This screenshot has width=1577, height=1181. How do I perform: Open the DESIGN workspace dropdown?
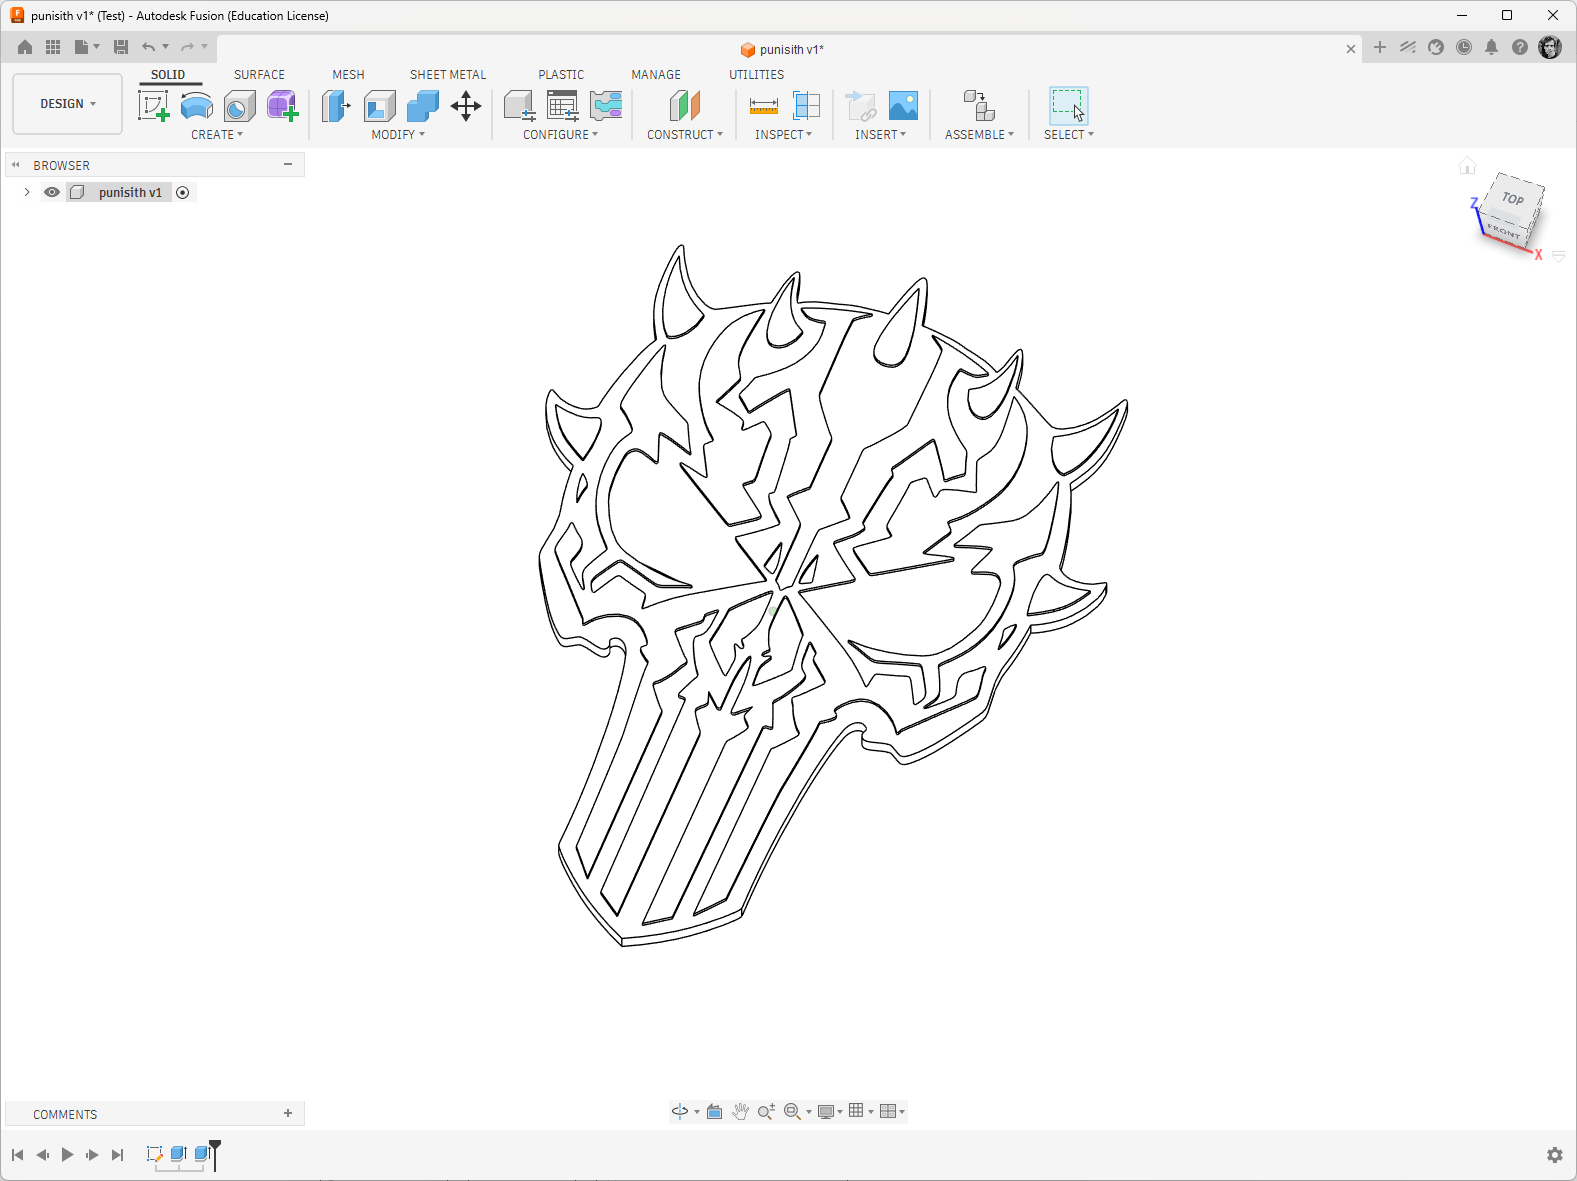pyautogui.click(x=68, y=104)
